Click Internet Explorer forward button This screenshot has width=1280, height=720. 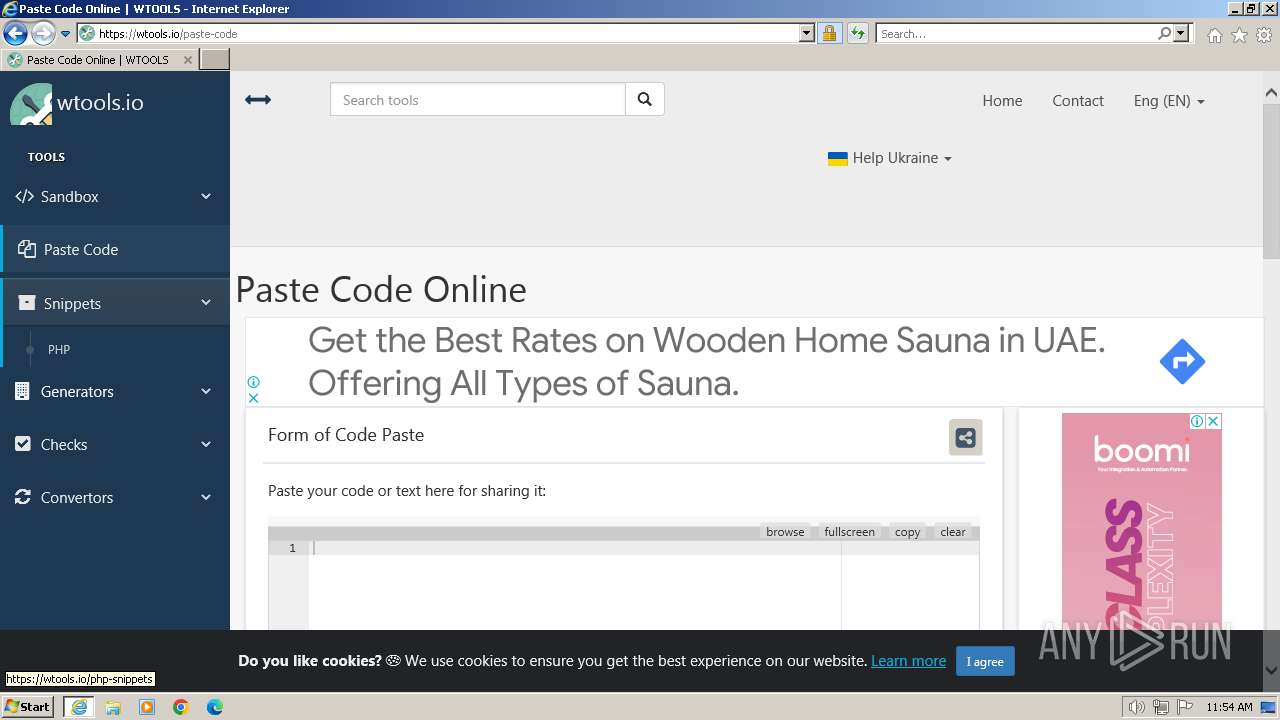click(42, 33)
